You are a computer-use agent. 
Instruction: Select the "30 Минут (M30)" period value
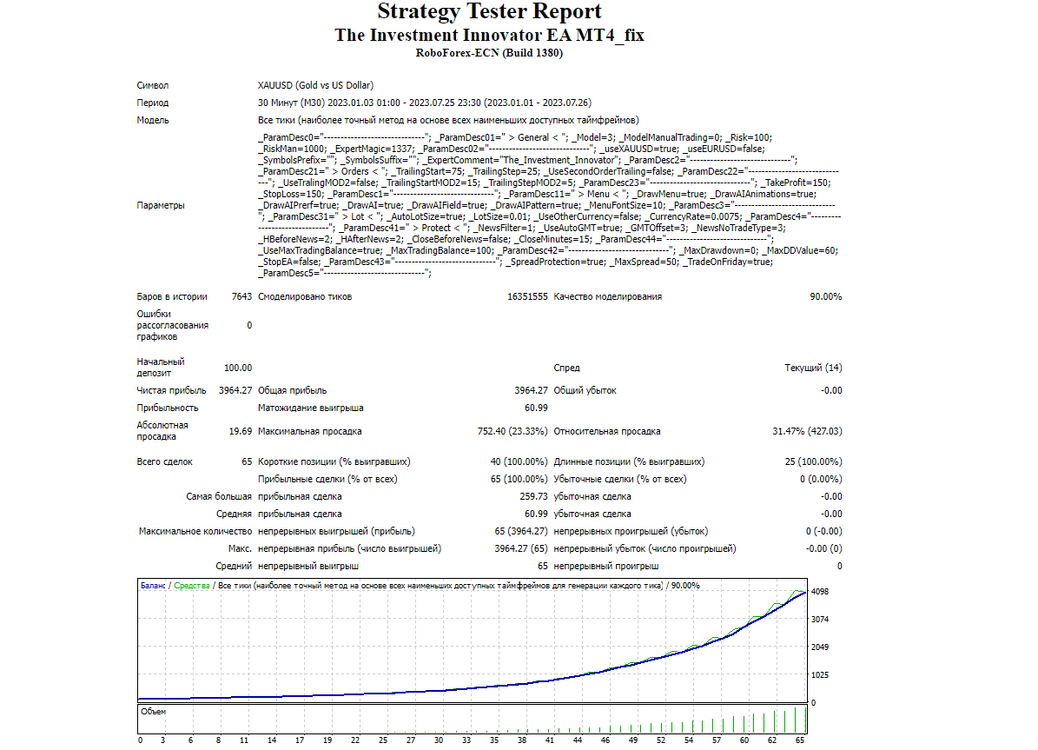[291, 103]
